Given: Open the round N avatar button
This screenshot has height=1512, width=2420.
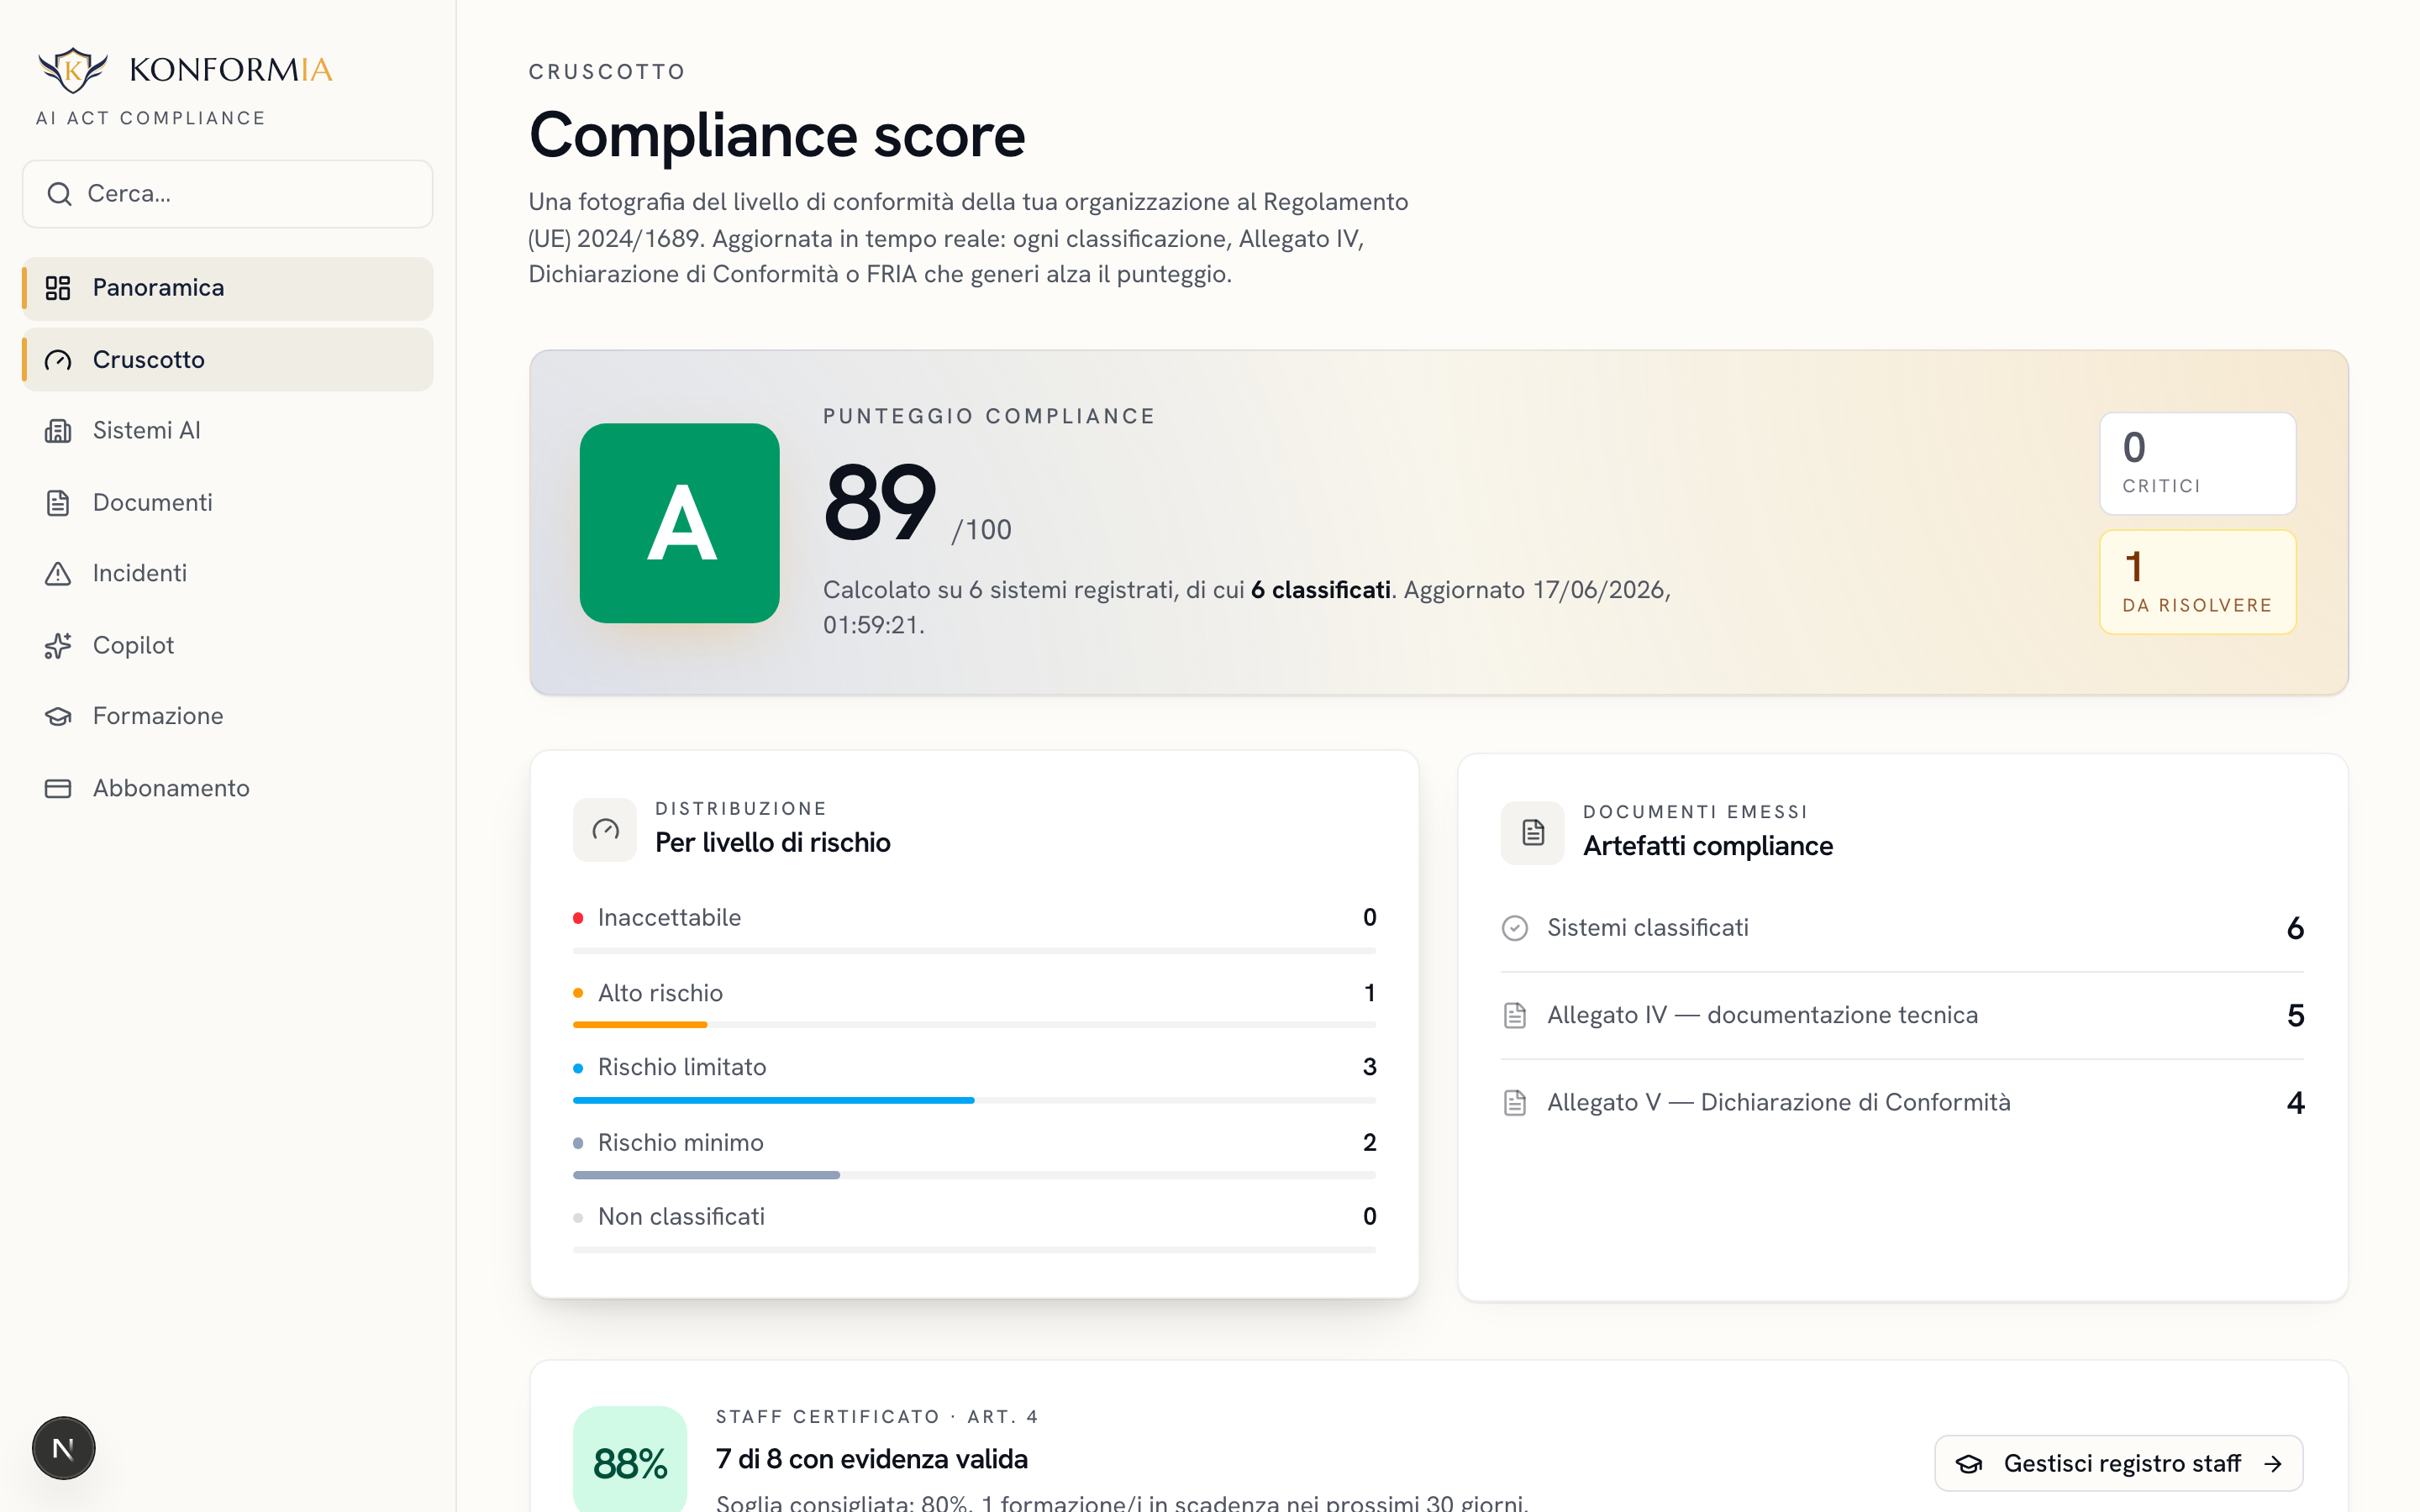Looking at the screenshot, I should pyautogui.click(x=63, y=1447).
